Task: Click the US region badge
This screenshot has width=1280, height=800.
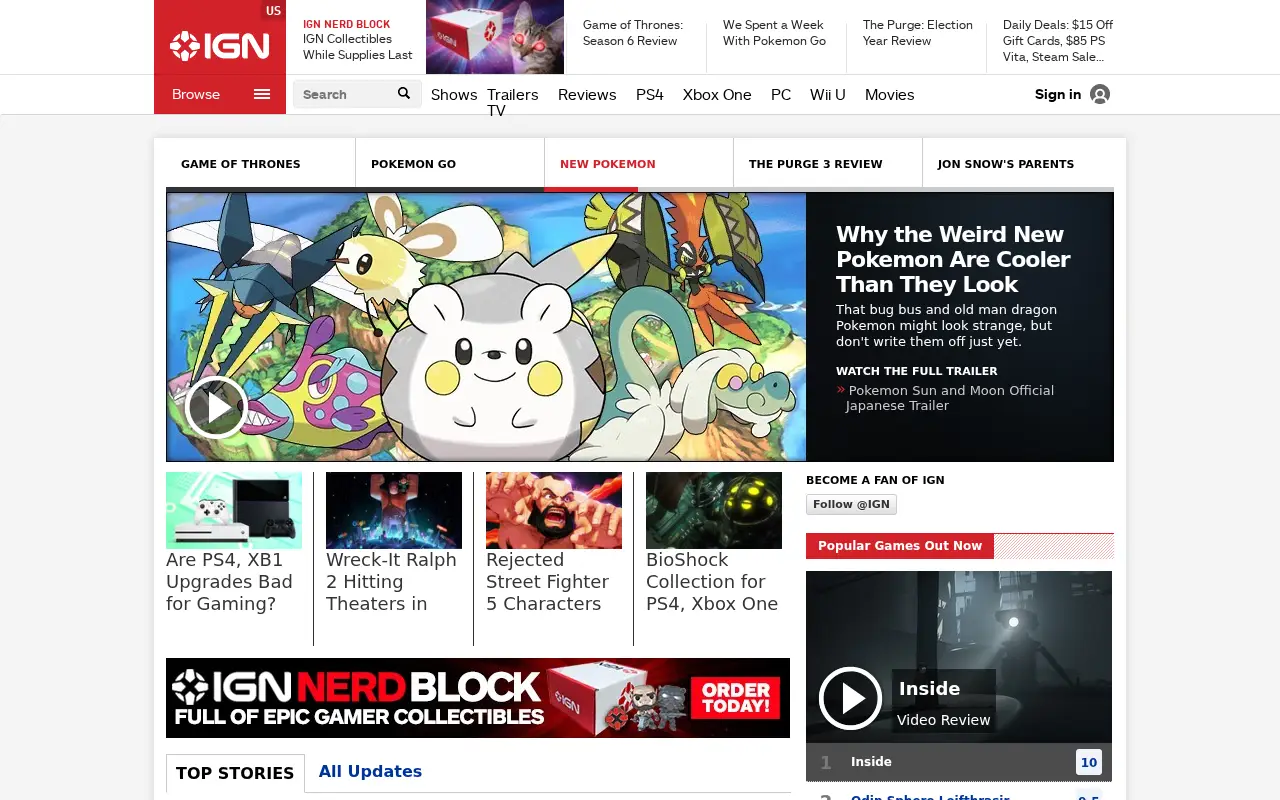Action: click(273, 11)
